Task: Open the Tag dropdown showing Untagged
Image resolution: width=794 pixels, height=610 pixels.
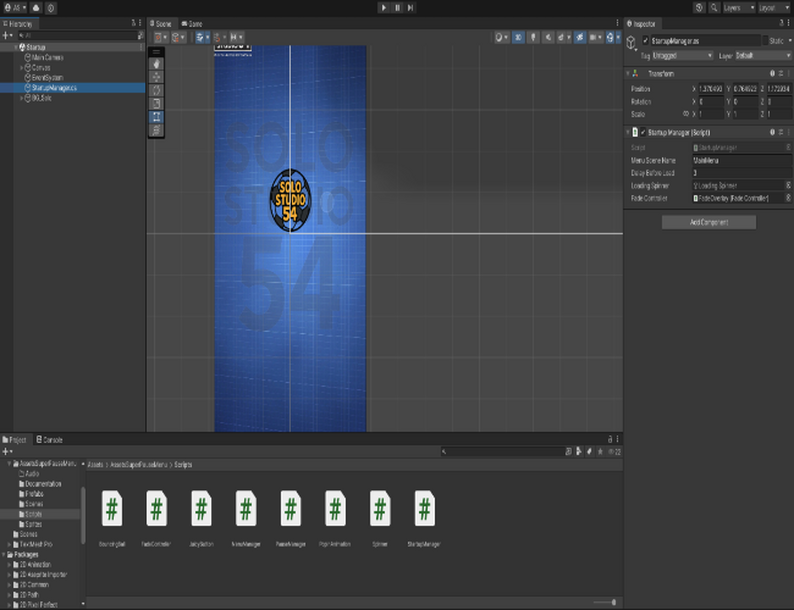Action: point(682,55)
